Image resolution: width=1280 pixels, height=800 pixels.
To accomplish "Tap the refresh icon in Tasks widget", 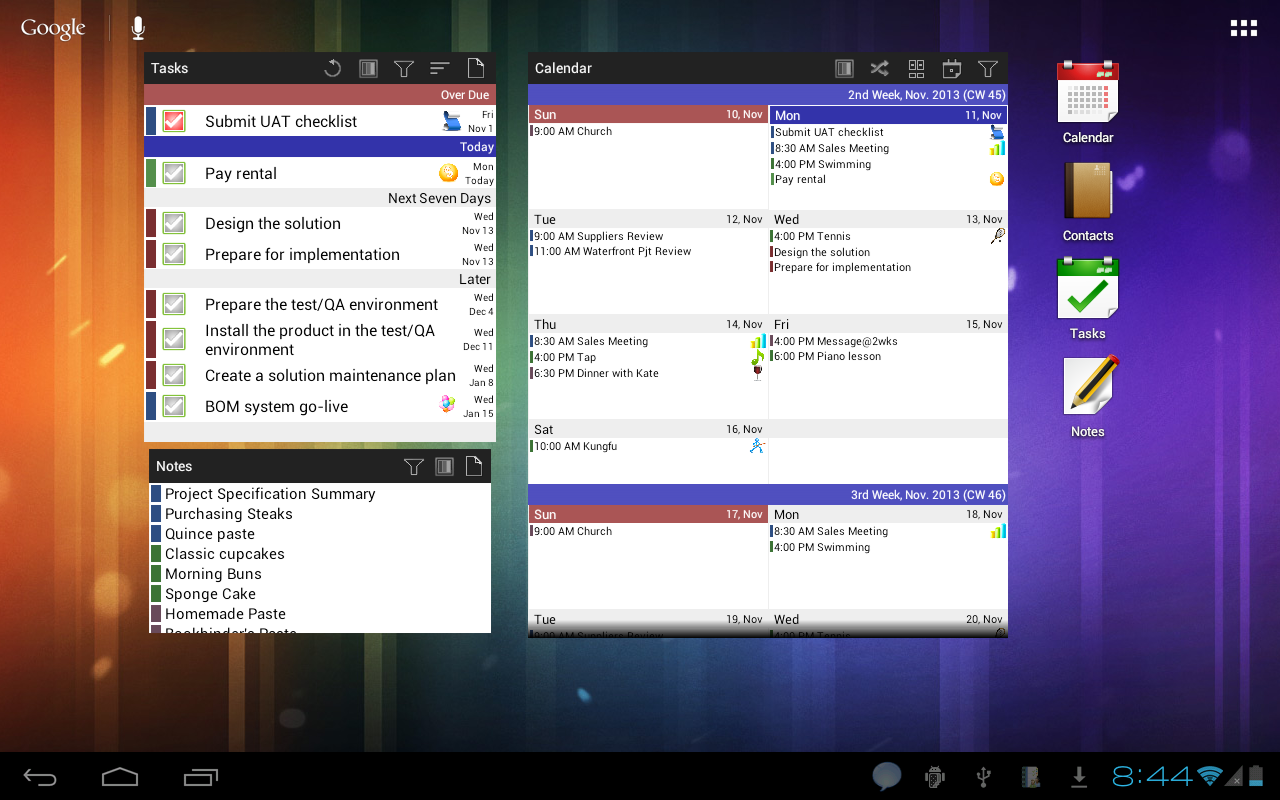I will pos(333,68).
